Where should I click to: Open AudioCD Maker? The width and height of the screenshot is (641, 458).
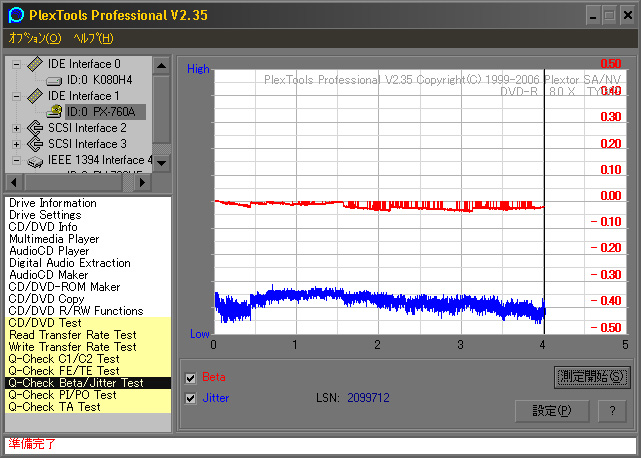pos(88,275)
